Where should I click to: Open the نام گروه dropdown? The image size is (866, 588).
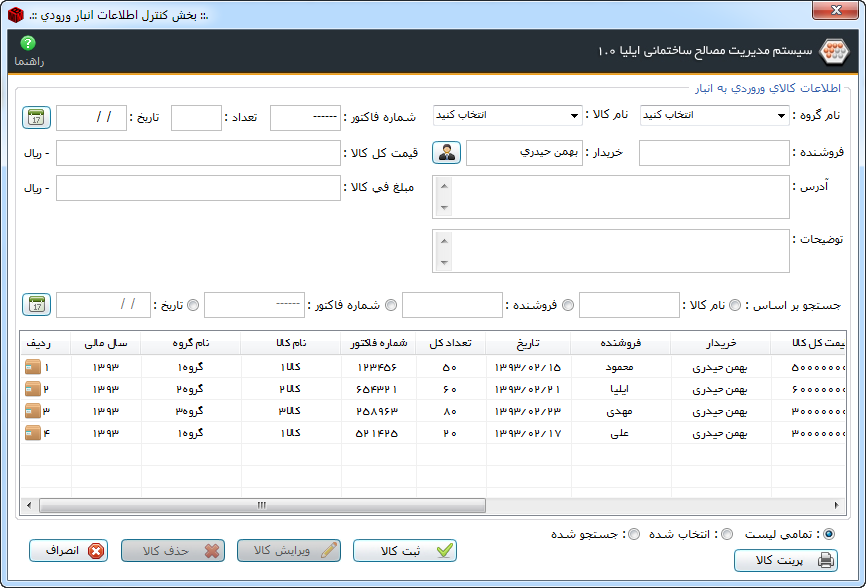[781, 116]
